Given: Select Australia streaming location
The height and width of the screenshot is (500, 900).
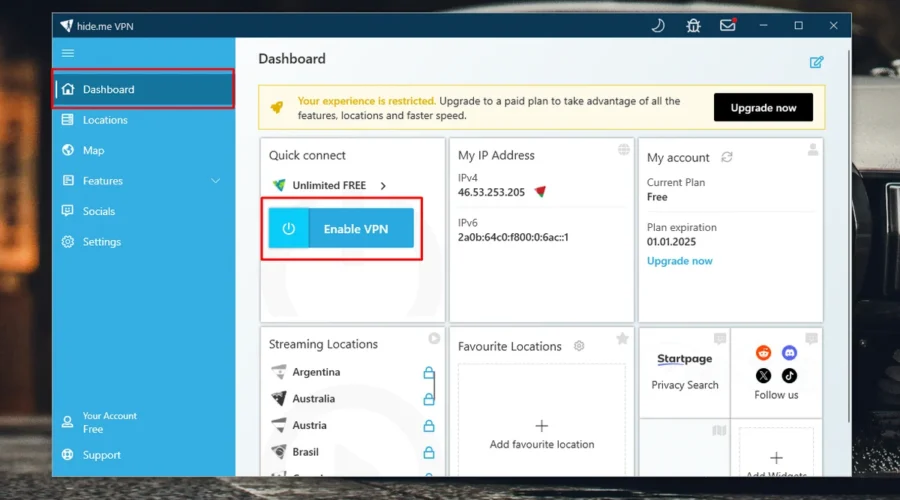Looking at the screenshot, I should (313, 398).
